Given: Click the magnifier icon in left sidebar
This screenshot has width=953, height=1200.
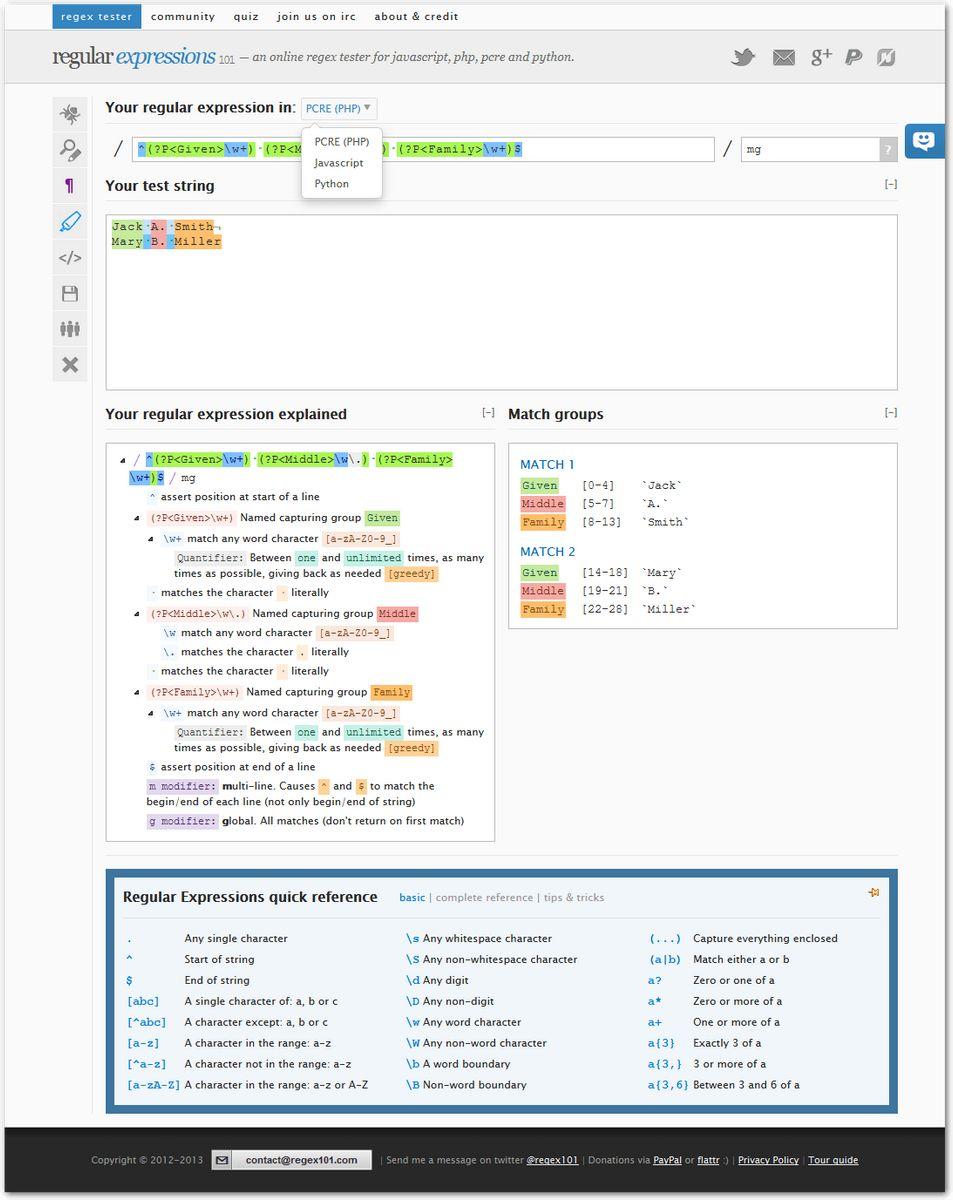Looking at the screenshot, I should pos(69,150).
